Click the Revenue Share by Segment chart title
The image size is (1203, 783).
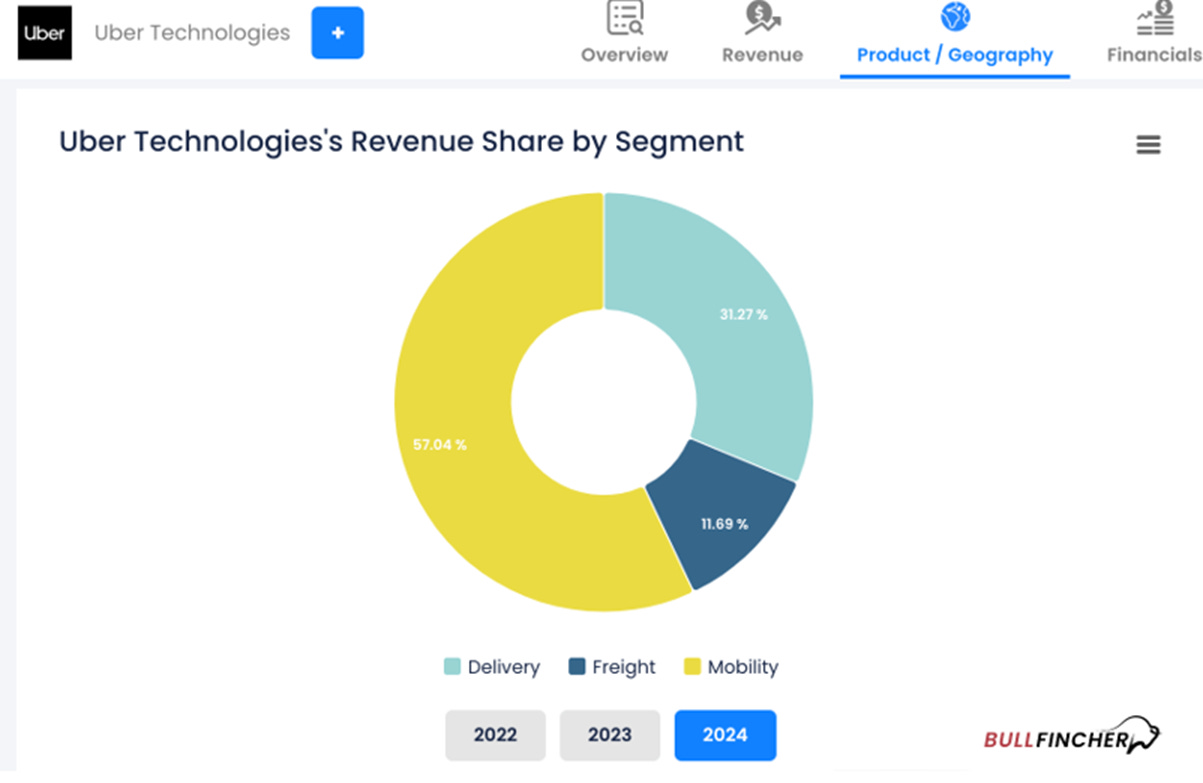[x=401, y=142]
